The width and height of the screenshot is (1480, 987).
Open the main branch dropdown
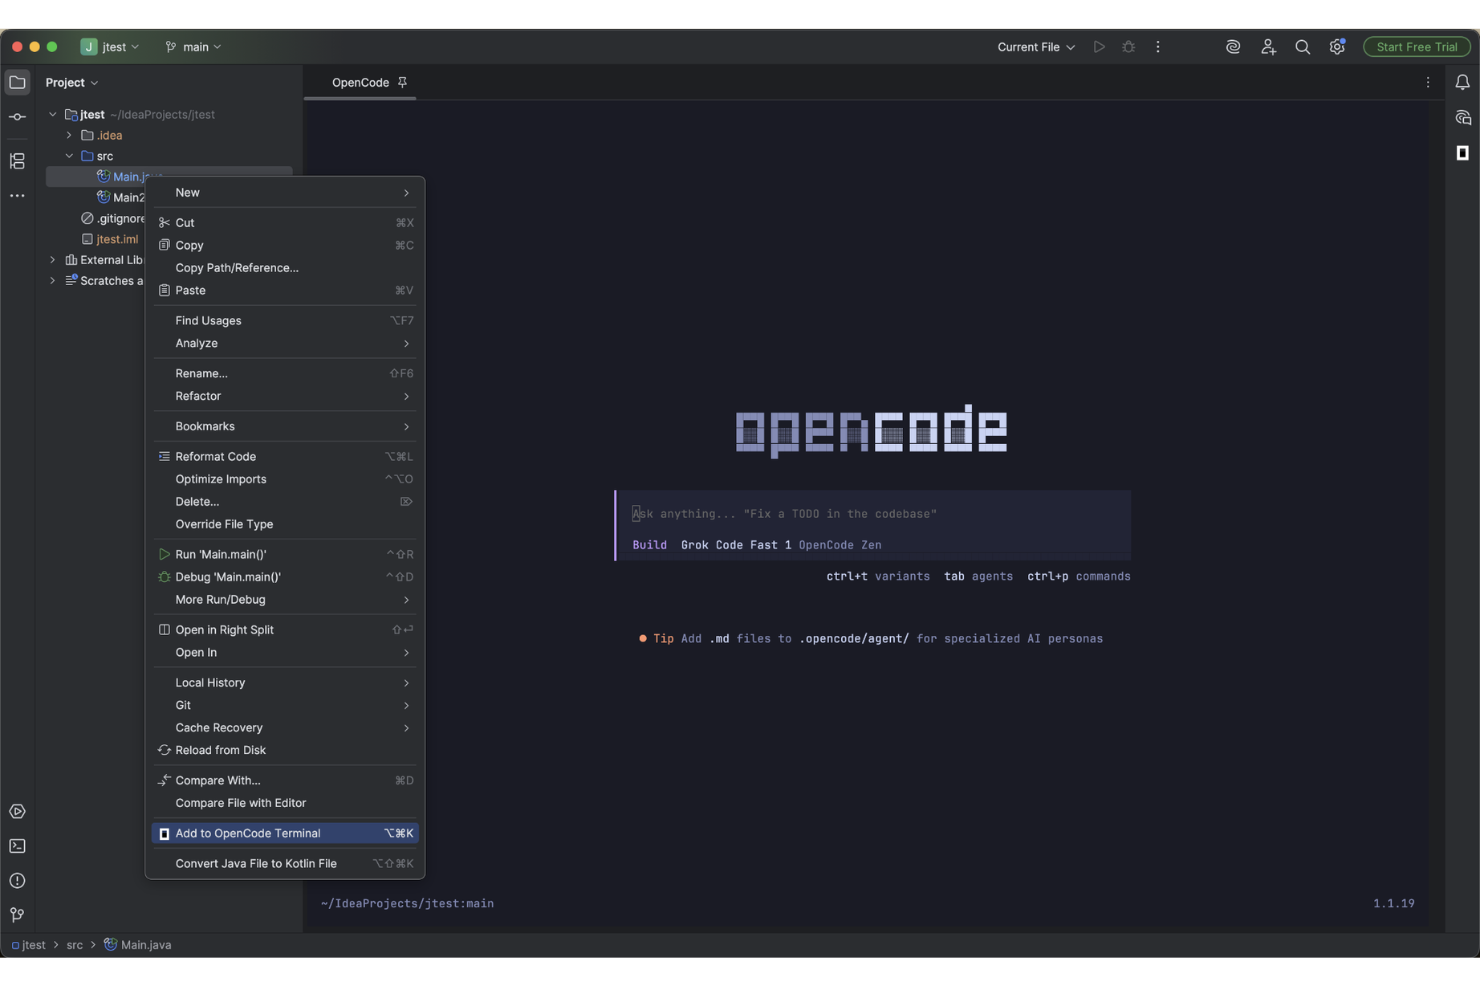tap(194, 47)
